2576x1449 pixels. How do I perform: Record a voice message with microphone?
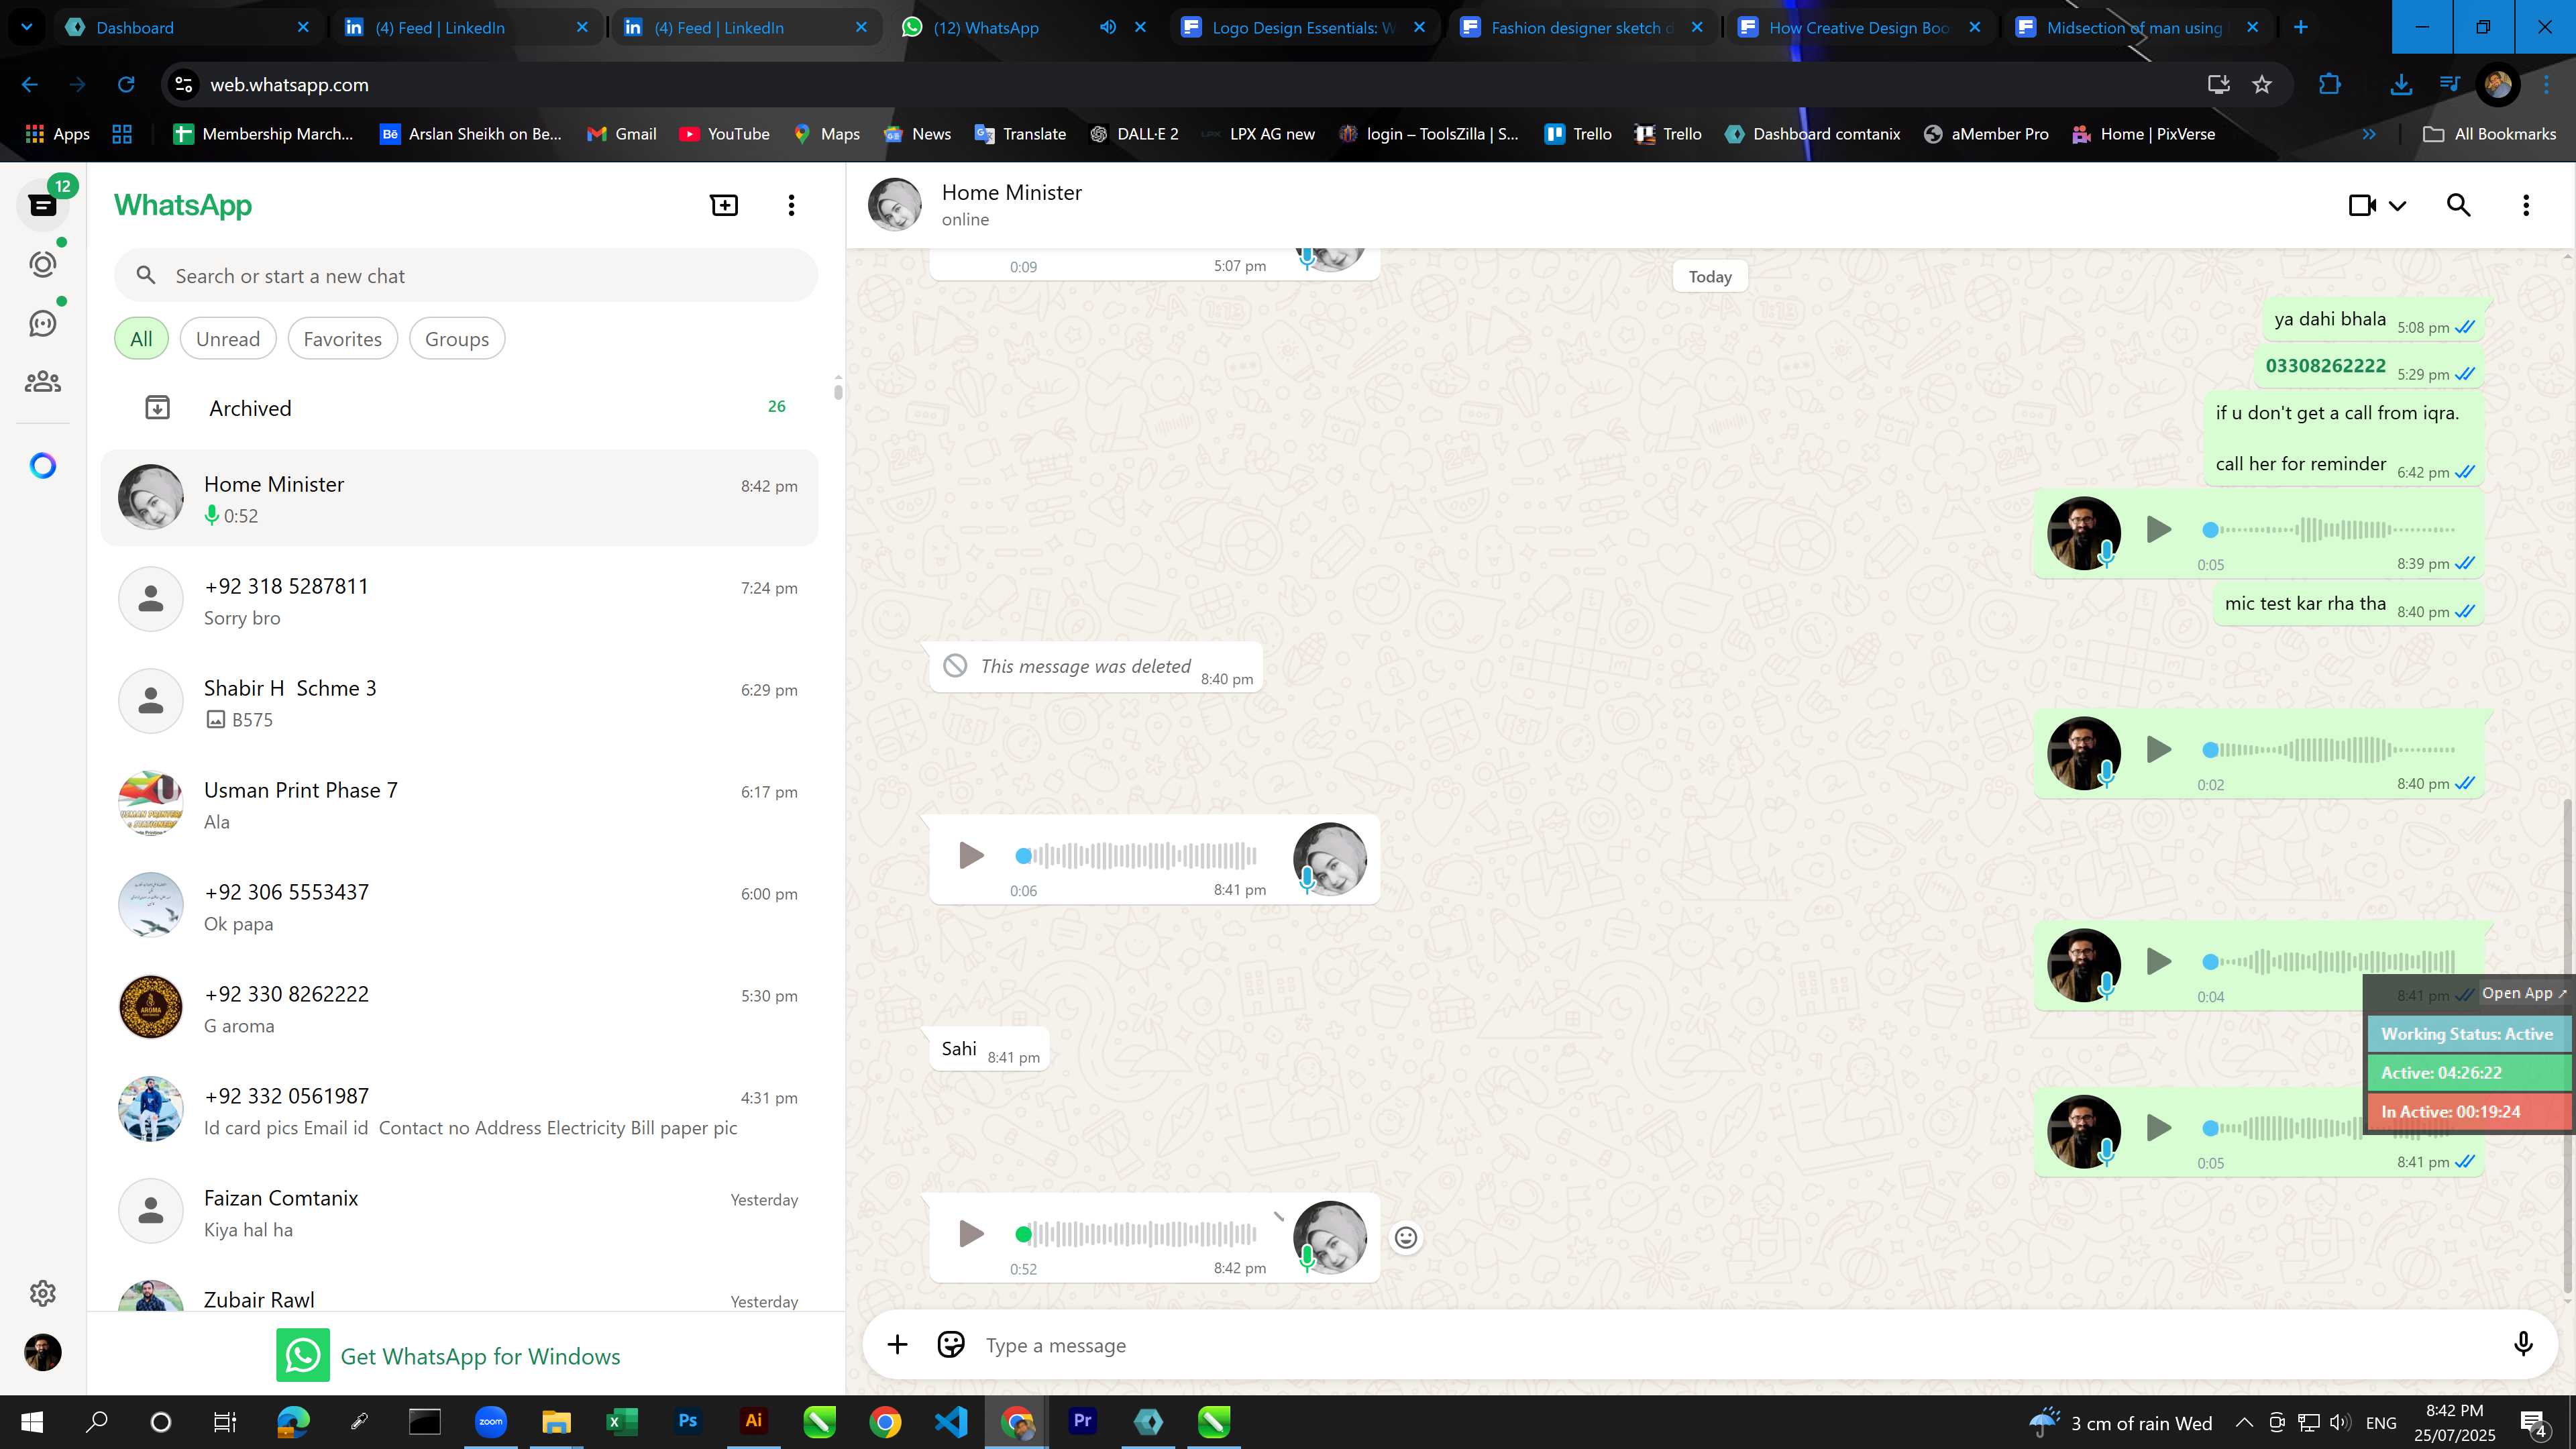[2523, 1345]
